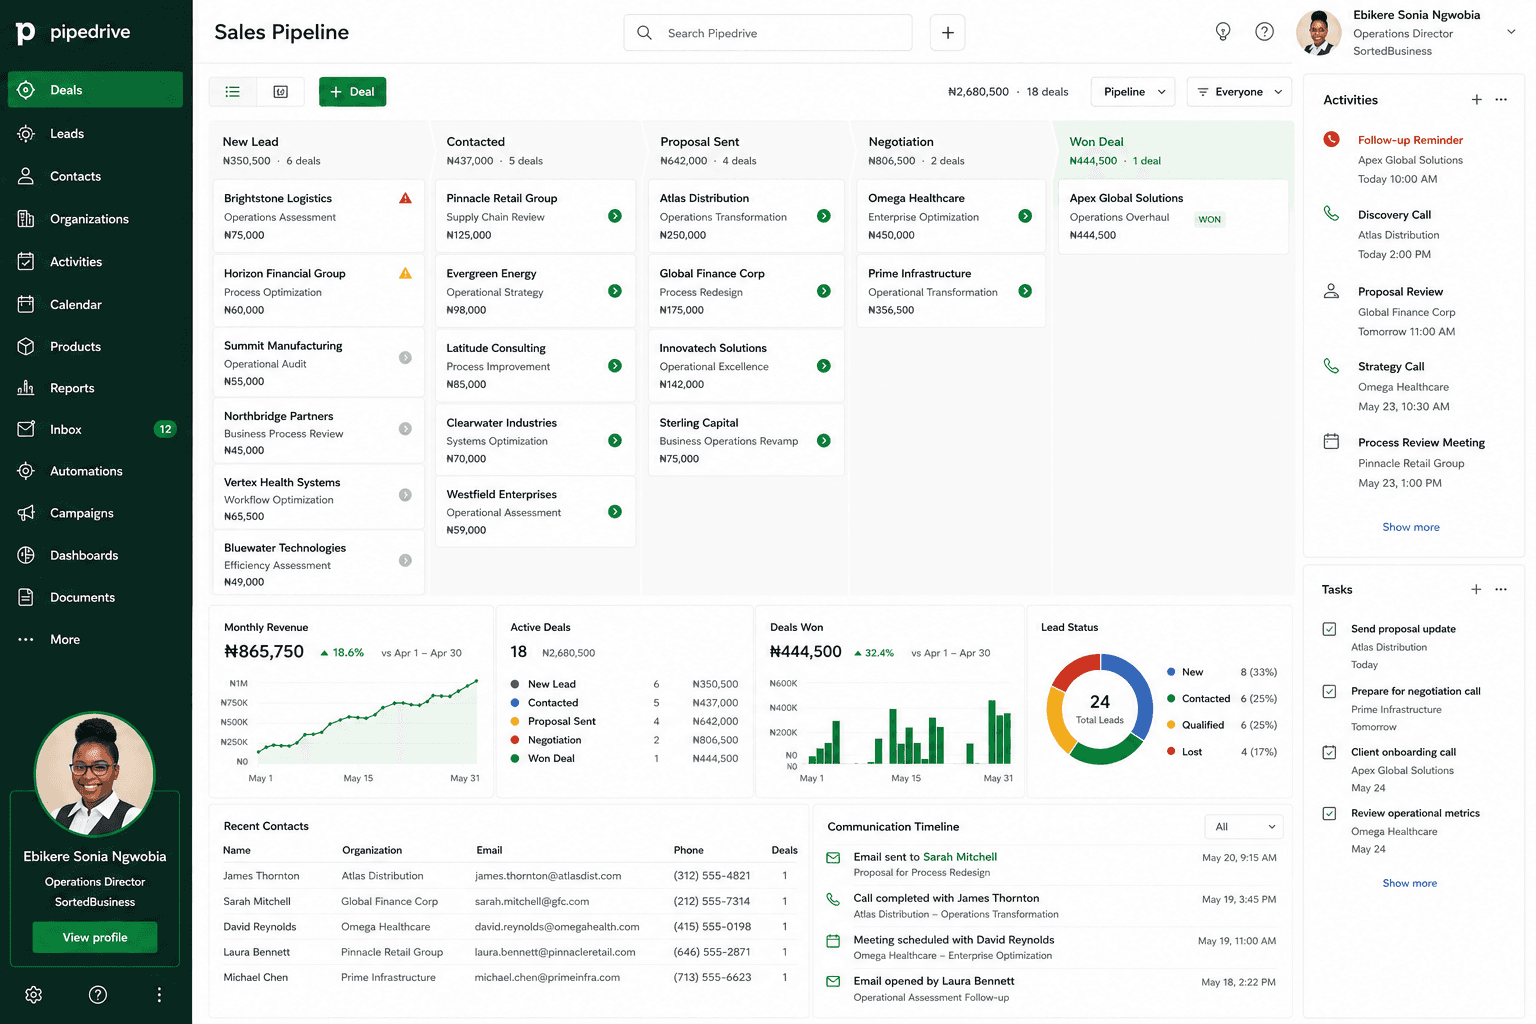Open the Everyone filter dropdown

tap(1239, 92)
